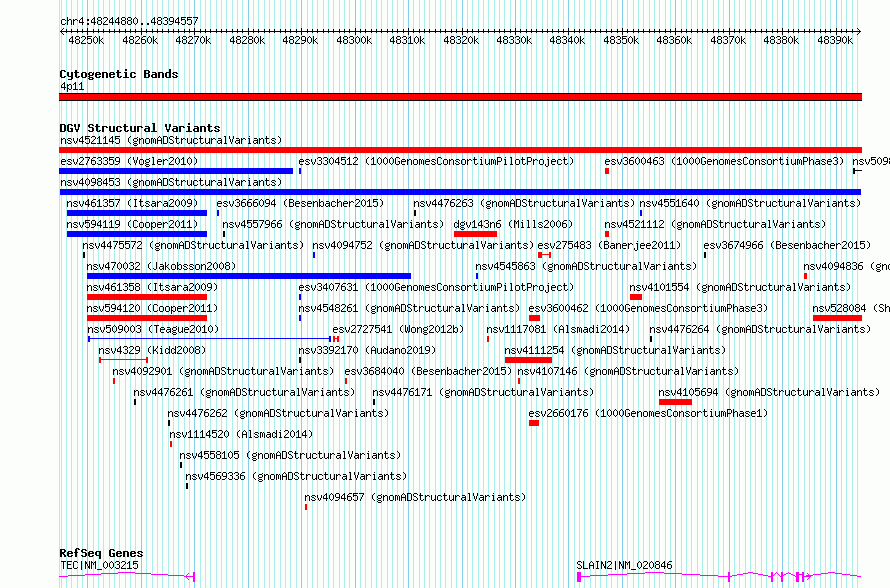Click the 4p11 band label
Image resolution: width=890 pixels, height=588 pixels.
[x=72, y=86]
